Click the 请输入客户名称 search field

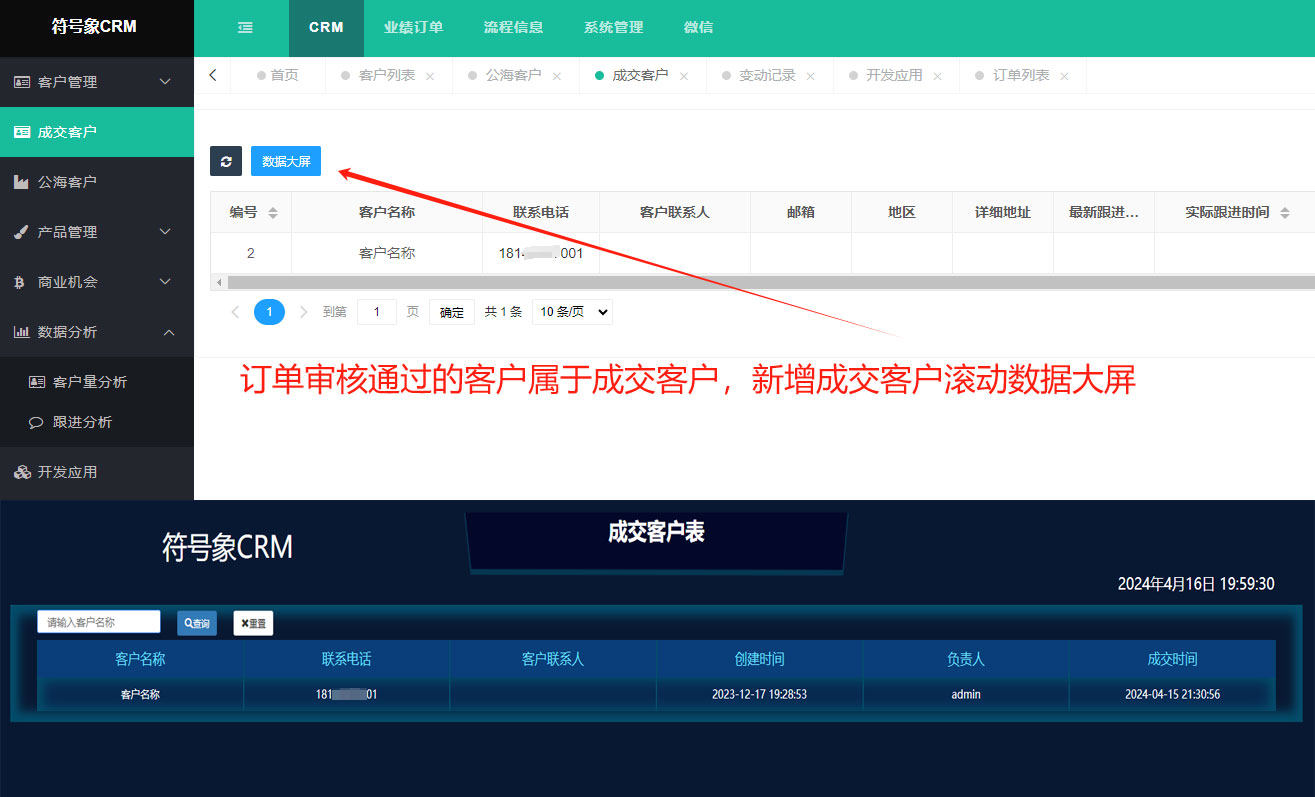pyautogui.click(x=99, y=622)
